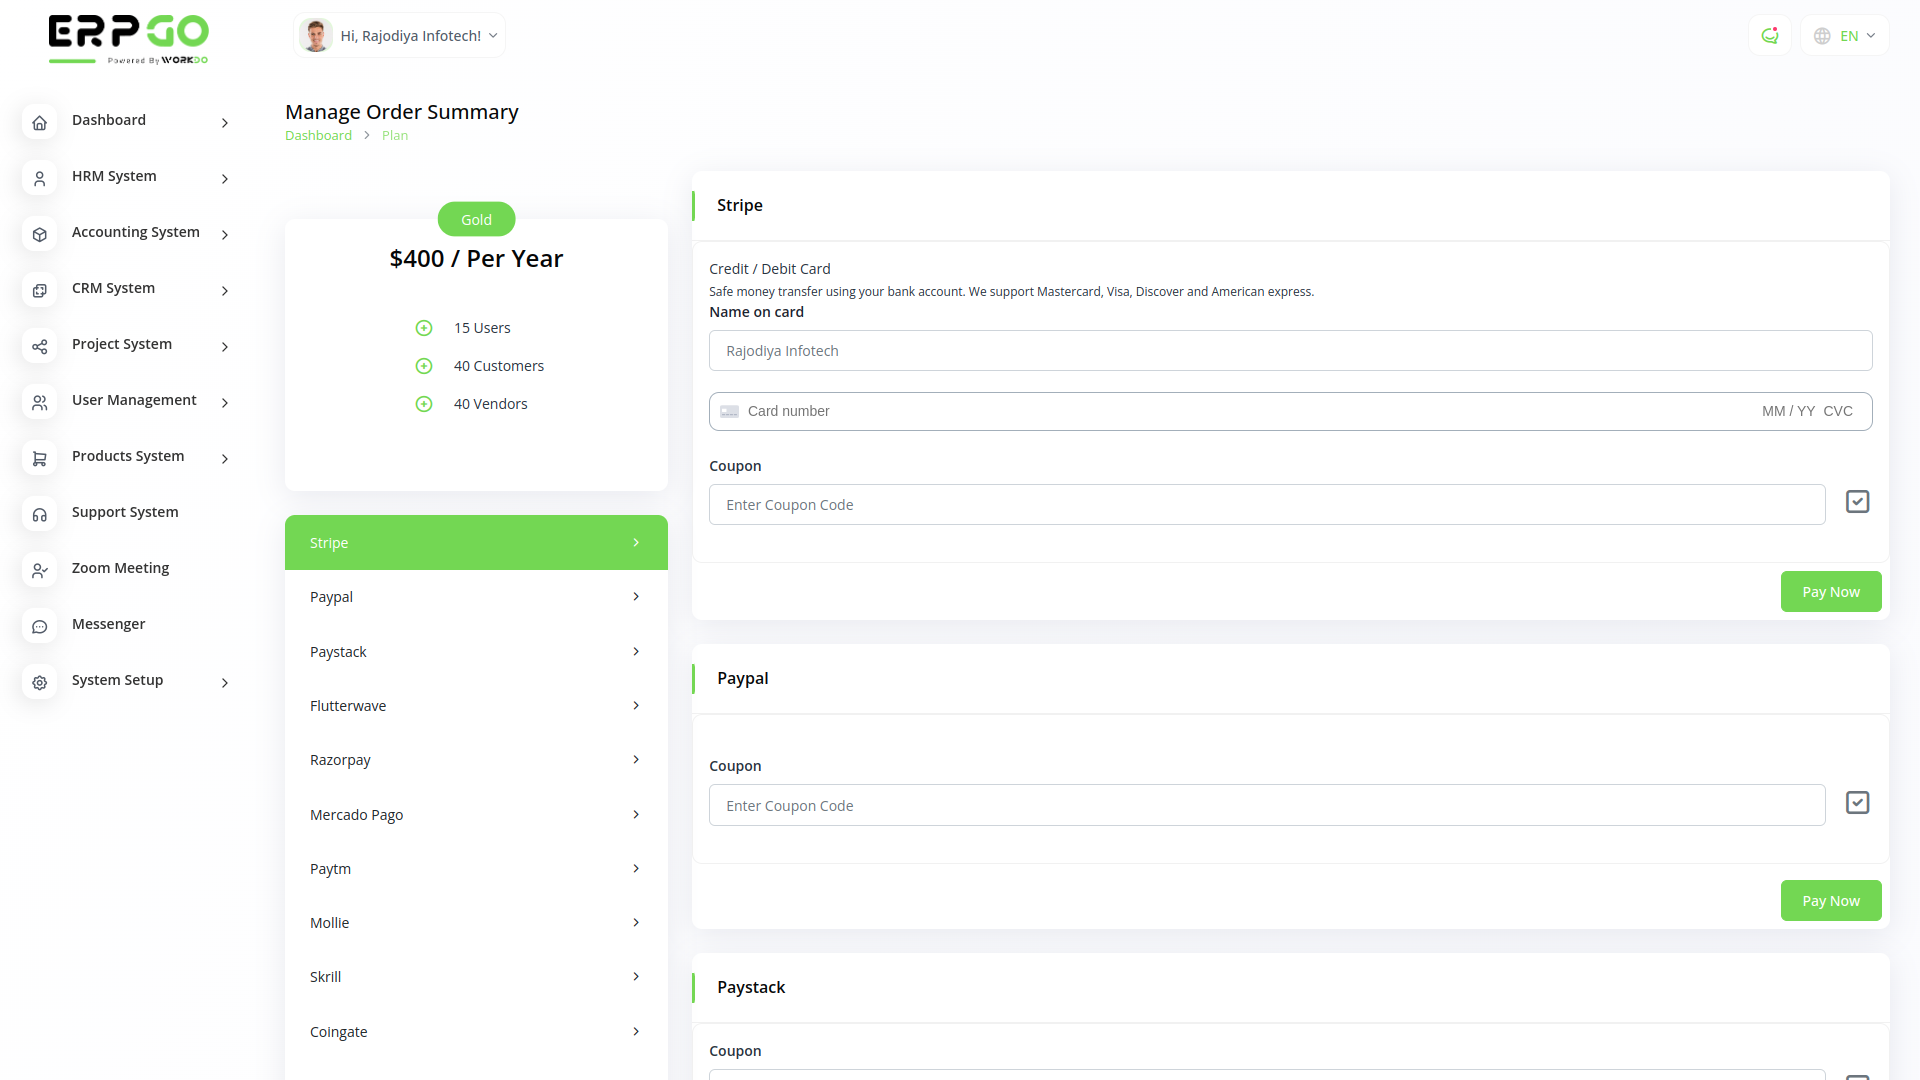Select the Razorpay payment tab
Viewport: 1920px width, 1080px height.
(x=476, y=760)
